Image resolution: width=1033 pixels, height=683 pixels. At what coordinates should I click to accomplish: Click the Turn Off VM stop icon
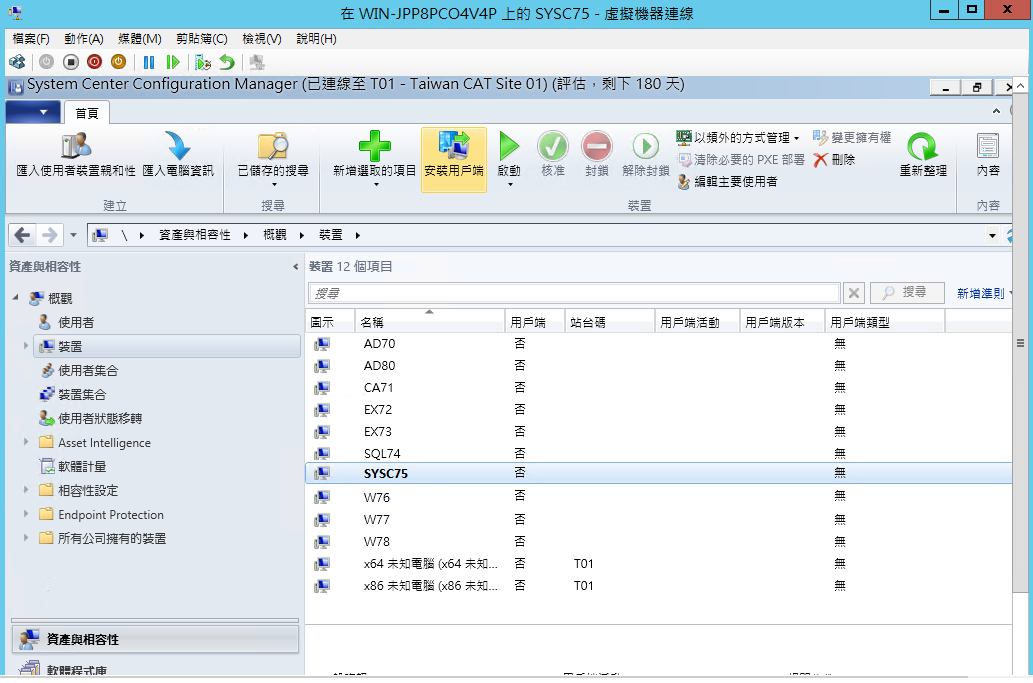(70, 62)
